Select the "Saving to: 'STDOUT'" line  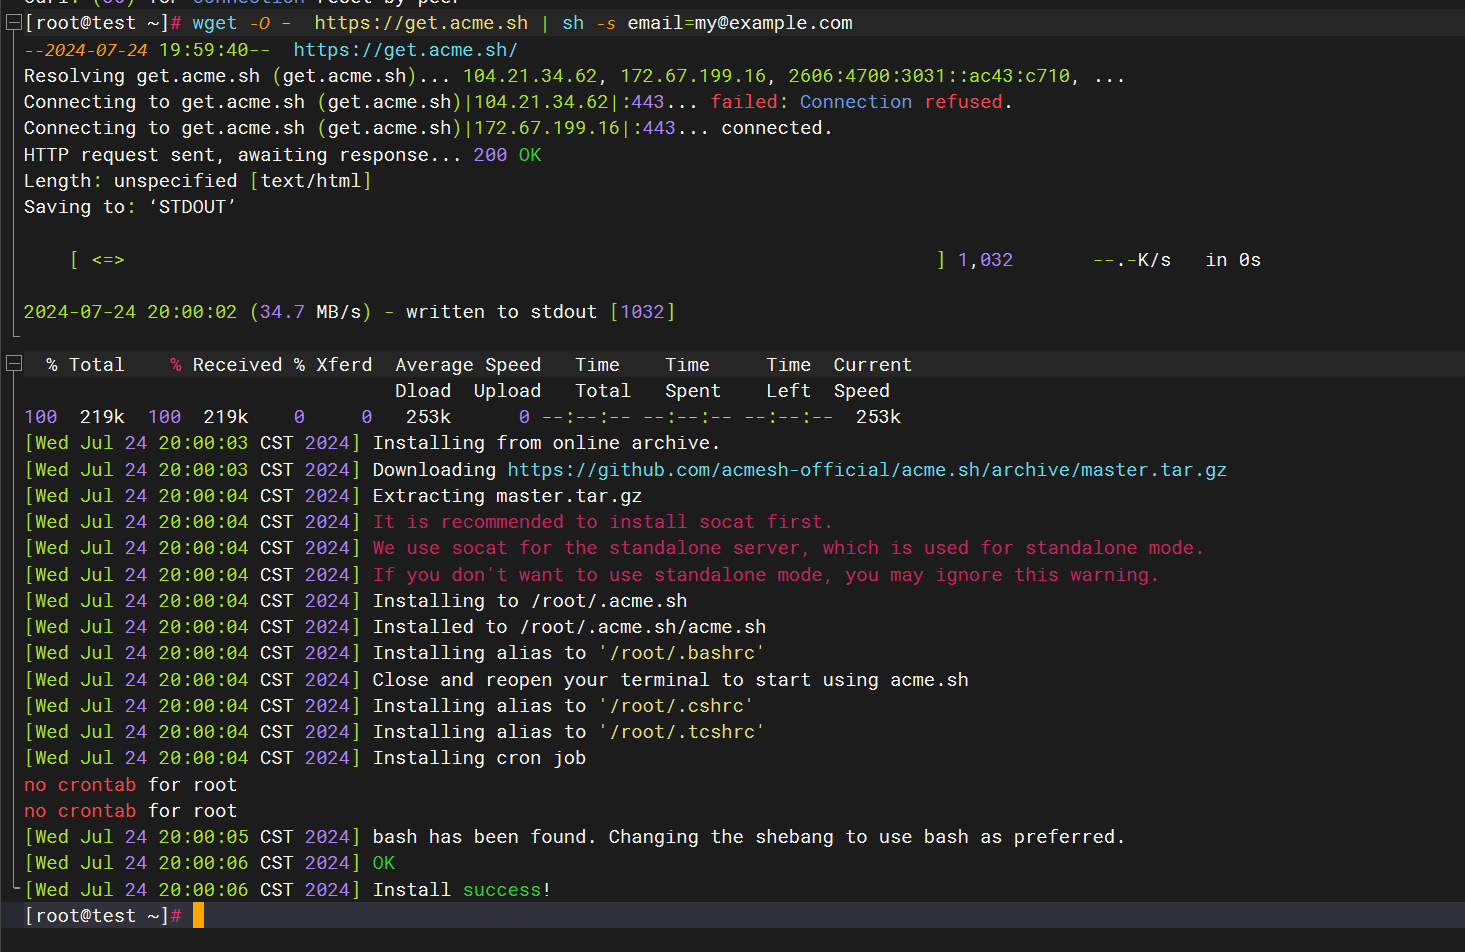tap(130, 207)
